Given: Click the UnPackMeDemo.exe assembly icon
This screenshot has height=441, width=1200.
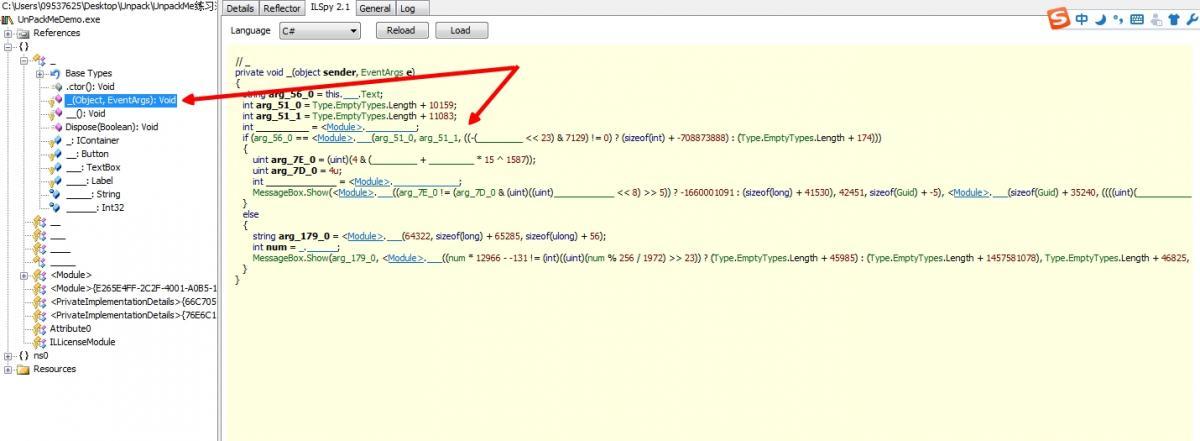Looking at the screenshot, I should pyautogui.click(x=8, y=19).
